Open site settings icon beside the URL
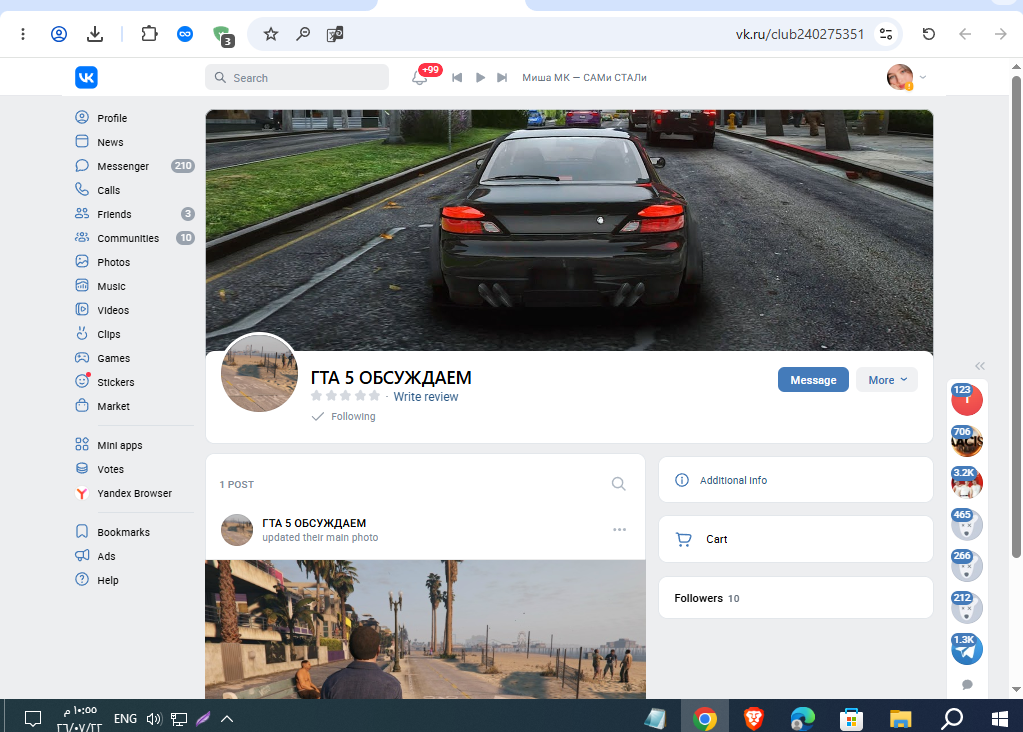1023x732 pixels. pyautogui.click(x=885, y=34)
